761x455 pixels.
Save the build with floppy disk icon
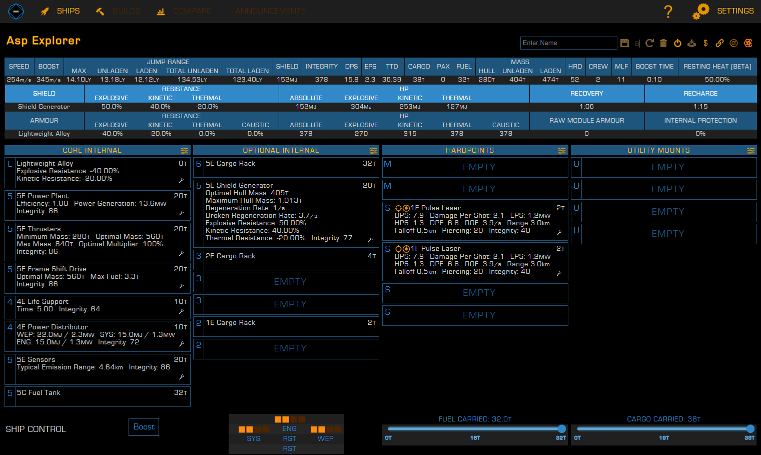[x=625, y=43]
